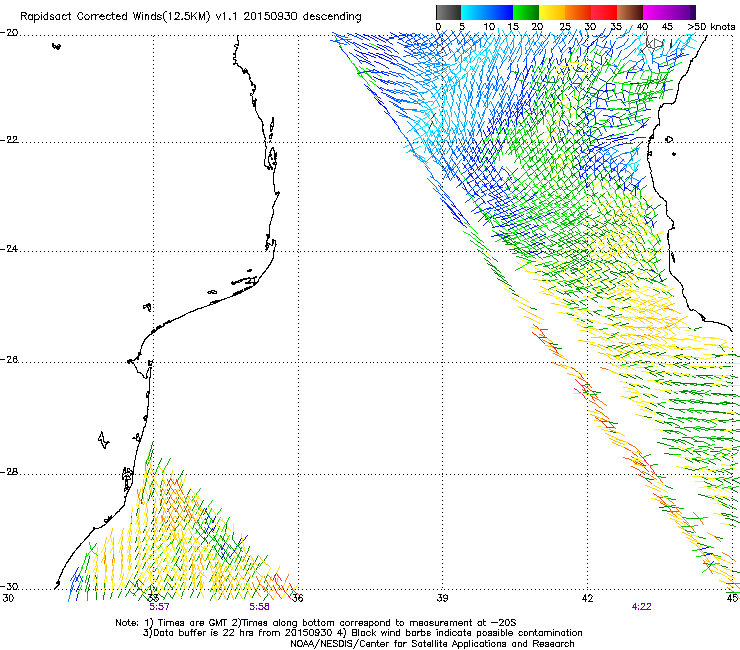This screenshot has width=740, height=650.
Task: Click the '36' longitude axis label
Action: (x=298, y=598)
